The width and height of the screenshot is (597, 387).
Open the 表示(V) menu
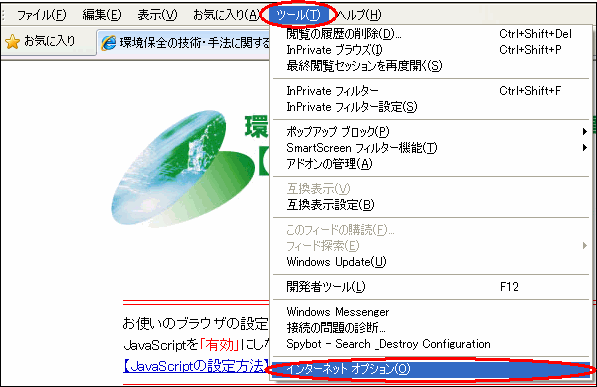click(x=157, y=15)
